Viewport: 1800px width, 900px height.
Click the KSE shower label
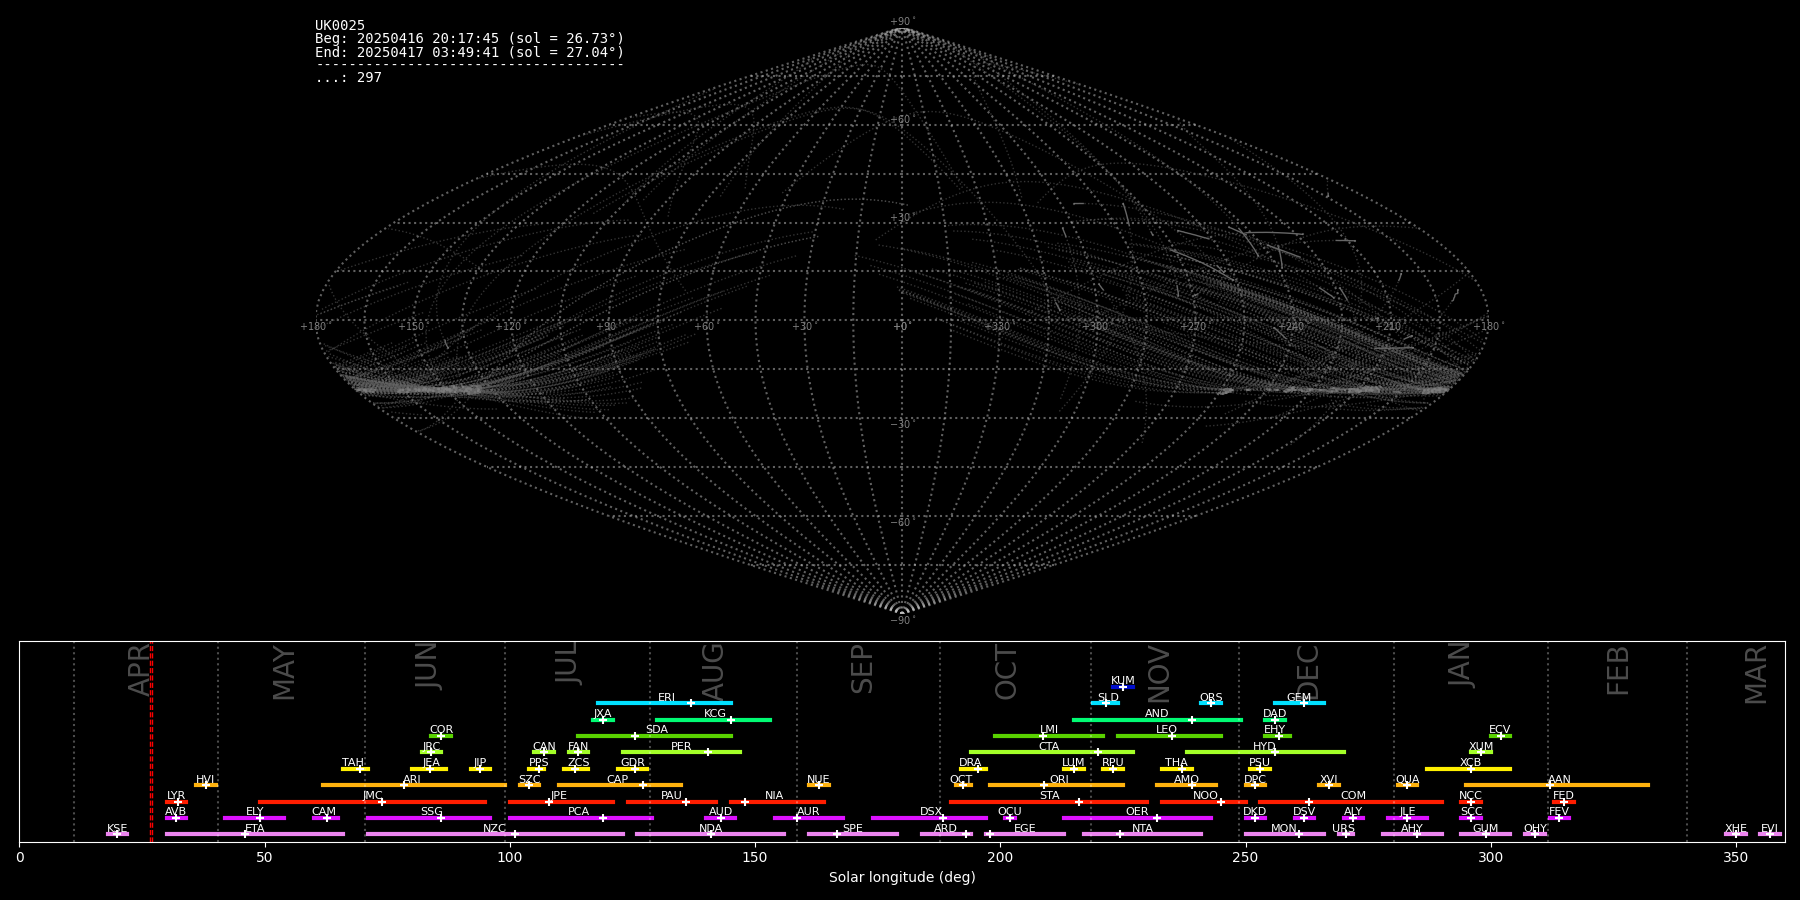117,829
